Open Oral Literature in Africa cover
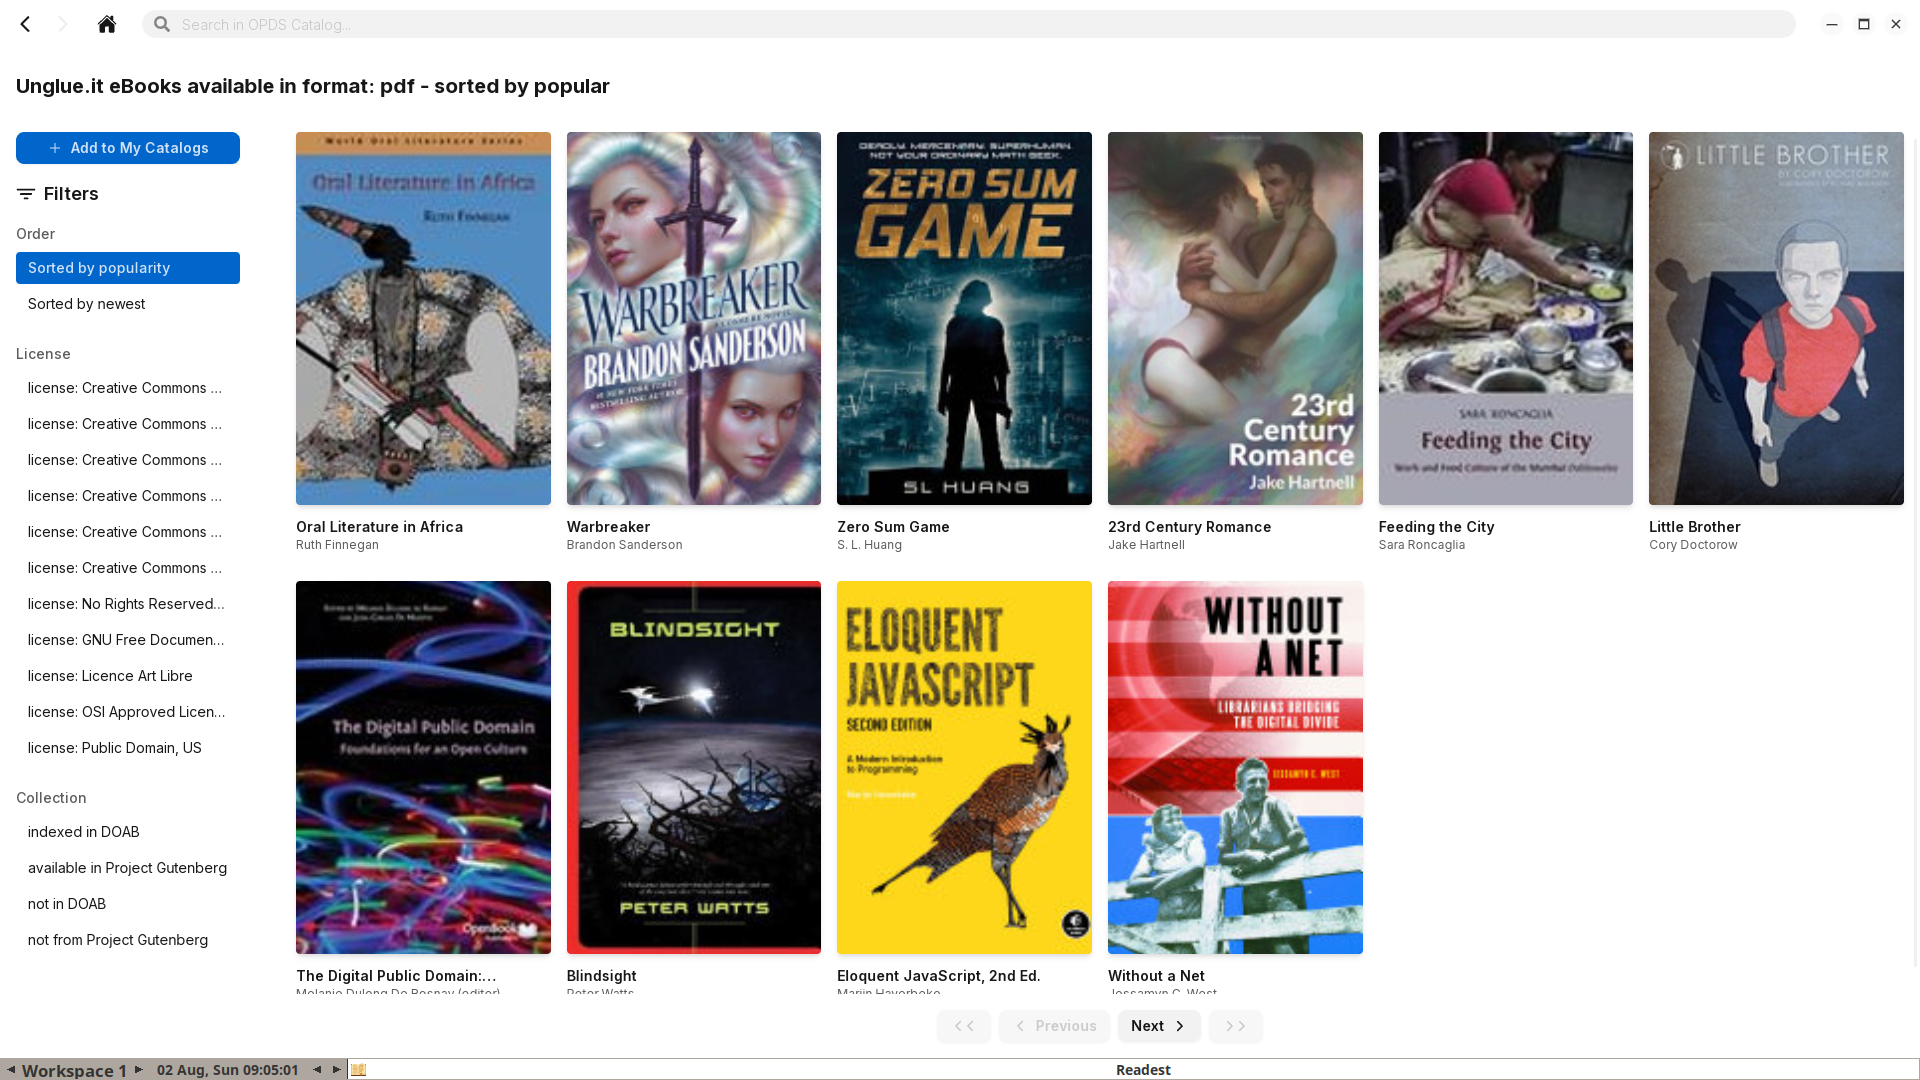Screen dimensions: 1920x1080 point(423,318)
